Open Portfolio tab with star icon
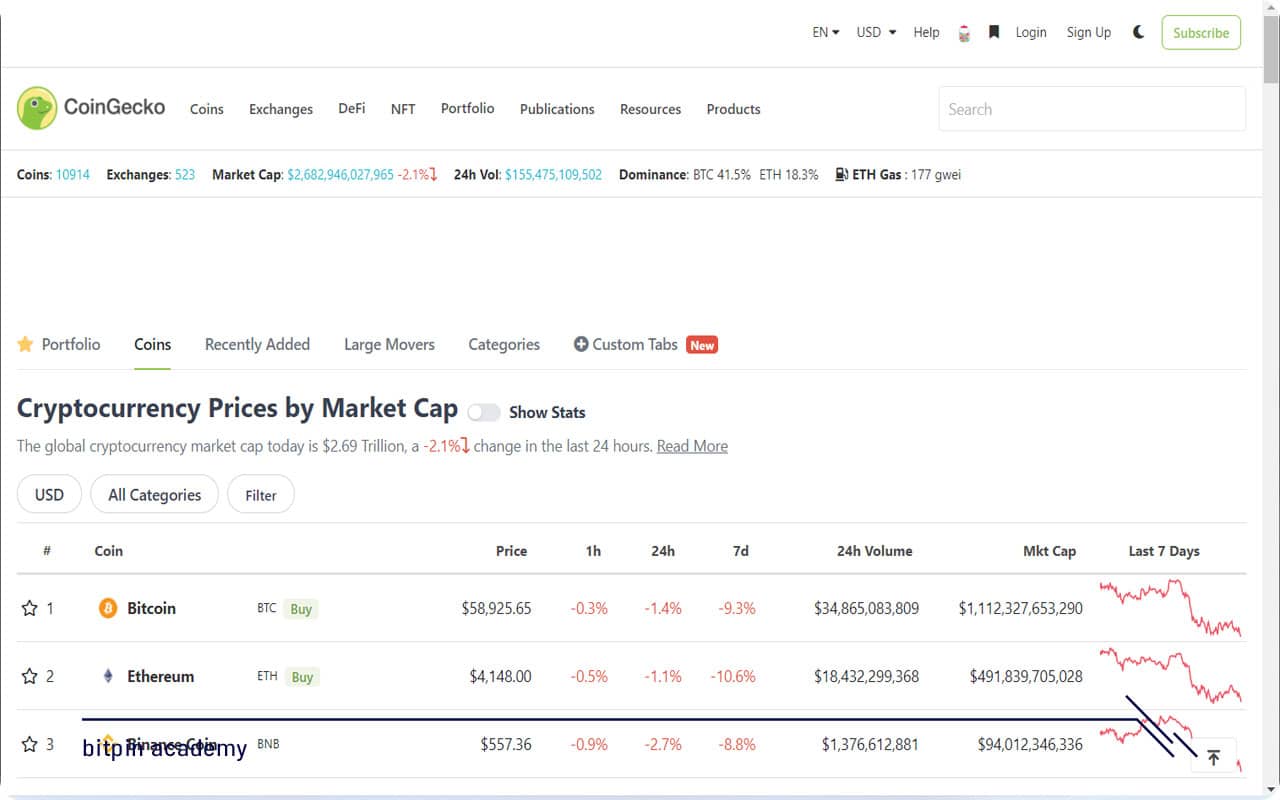The width and height of the screenshot is (1280, 800). point(59,344)
